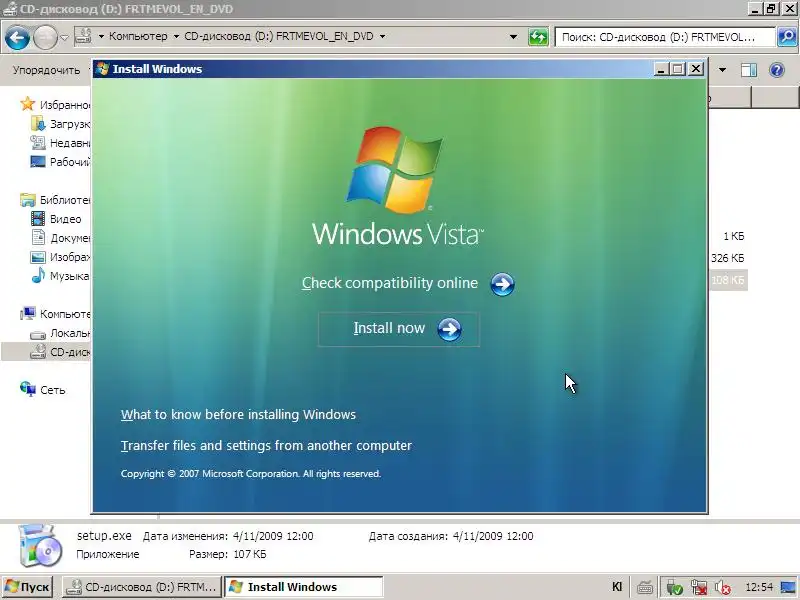Select Избранное in the navigation pane
Viewport: 800px width, 600px height.
(x=65, y=105)
